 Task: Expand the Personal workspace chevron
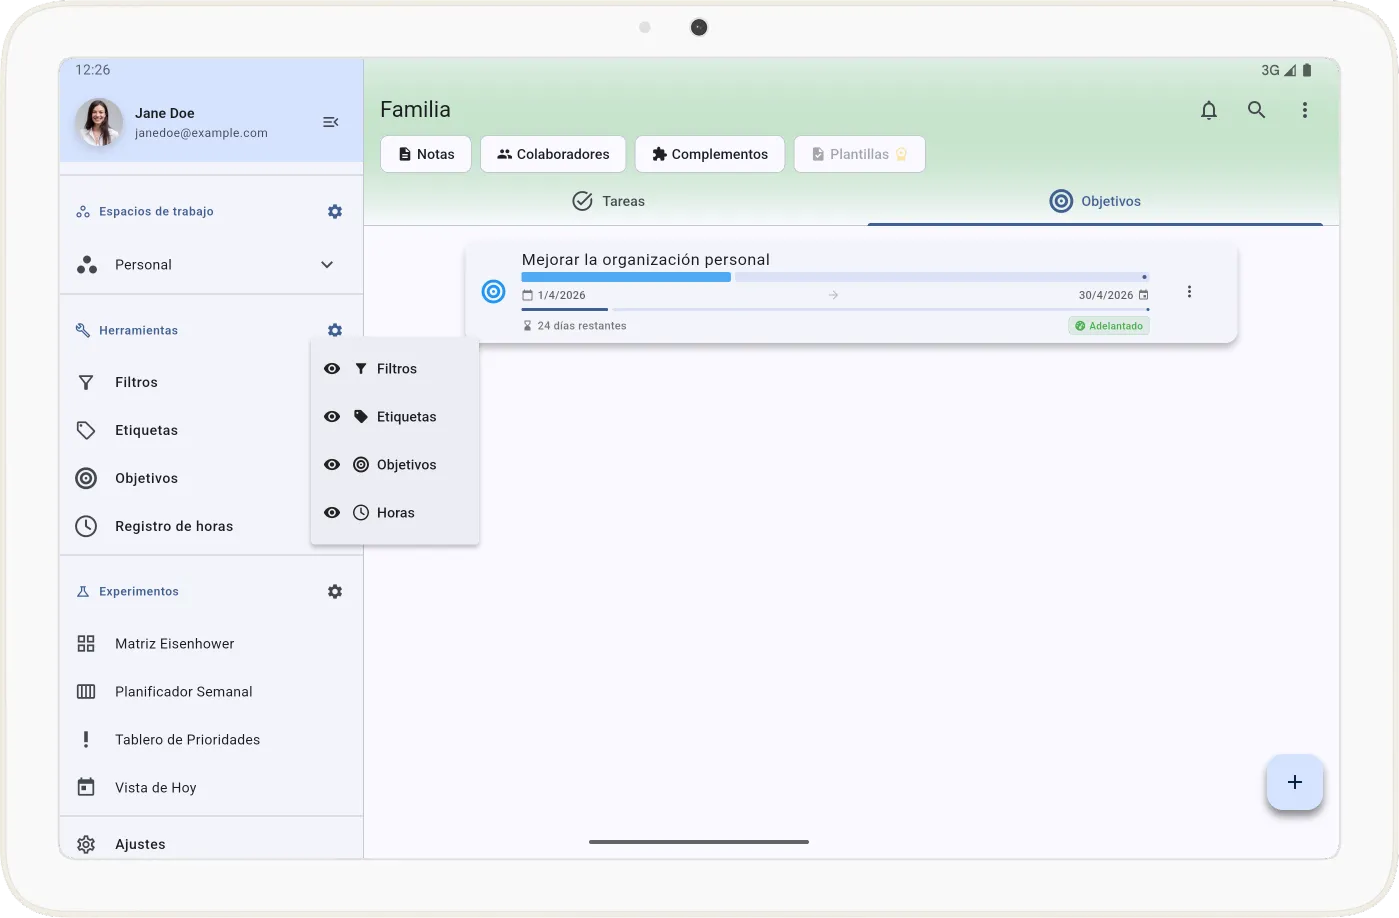coord(327,265)
